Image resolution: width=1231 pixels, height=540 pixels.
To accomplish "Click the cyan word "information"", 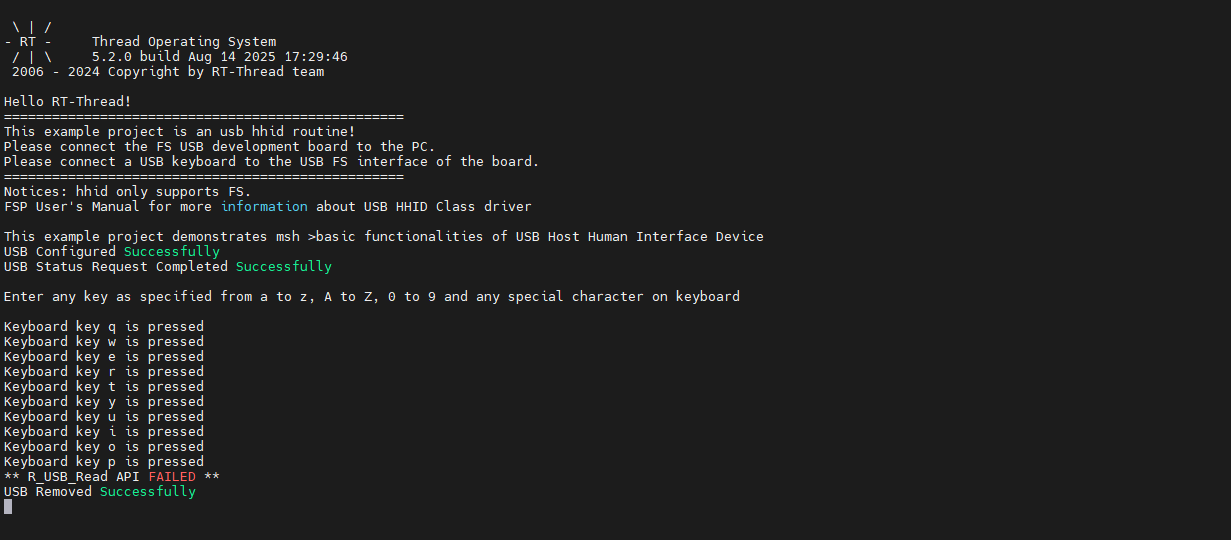I will [x=264, y=207].
